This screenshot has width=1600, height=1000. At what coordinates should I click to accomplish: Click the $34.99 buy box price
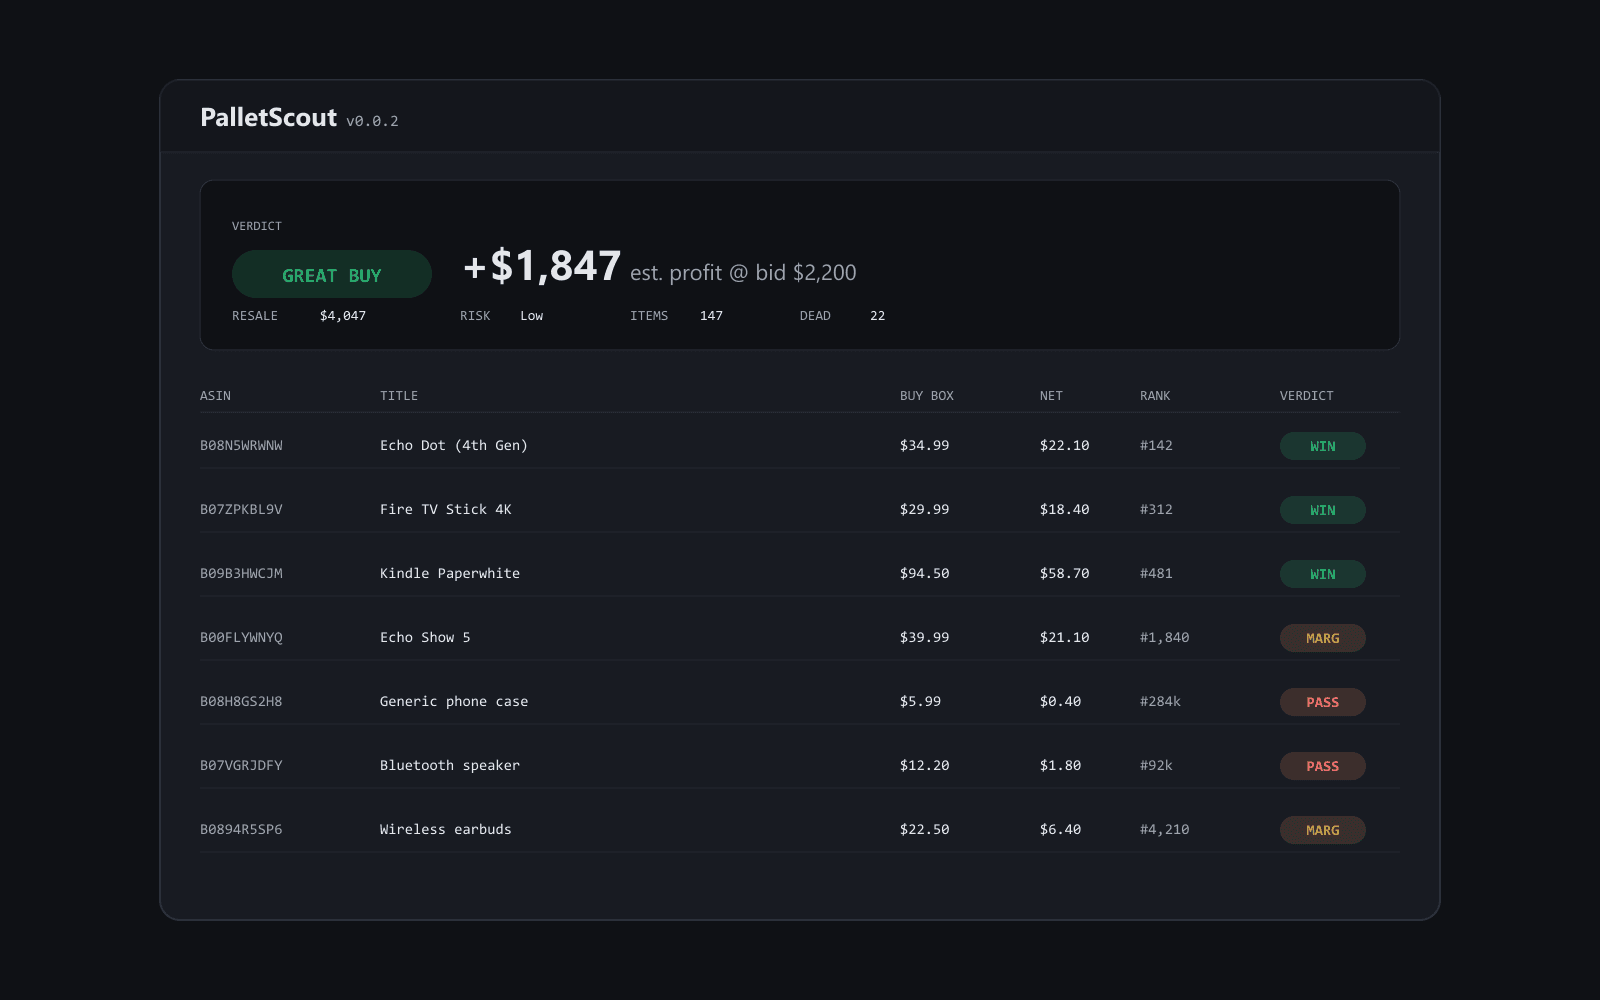tap(925, 446)
